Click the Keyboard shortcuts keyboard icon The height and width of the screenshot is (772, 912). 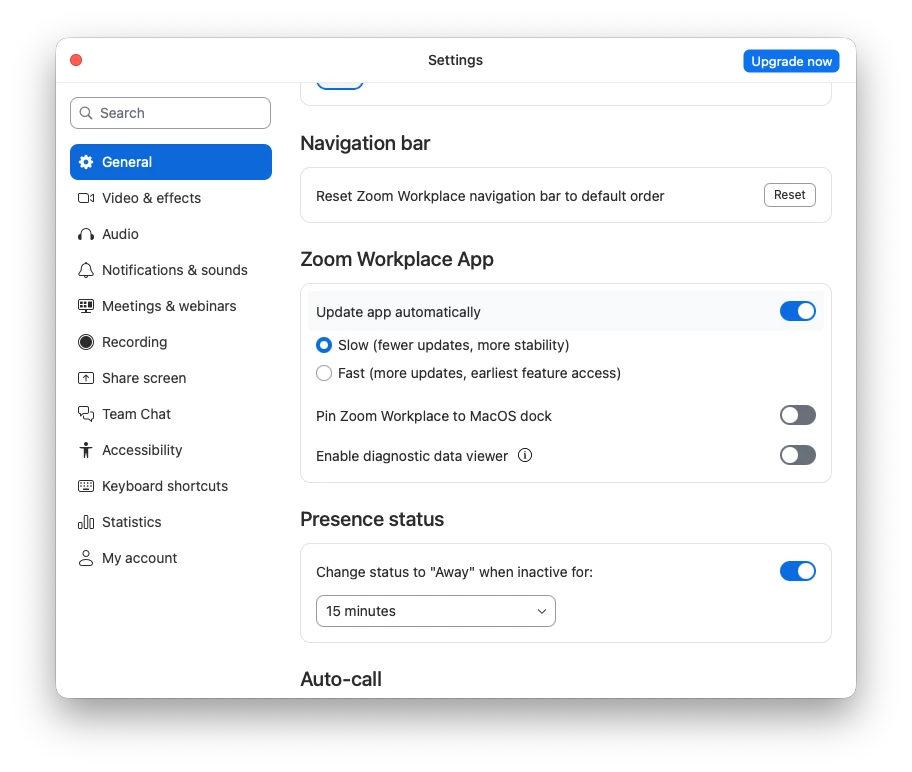(x=86, y=486)
